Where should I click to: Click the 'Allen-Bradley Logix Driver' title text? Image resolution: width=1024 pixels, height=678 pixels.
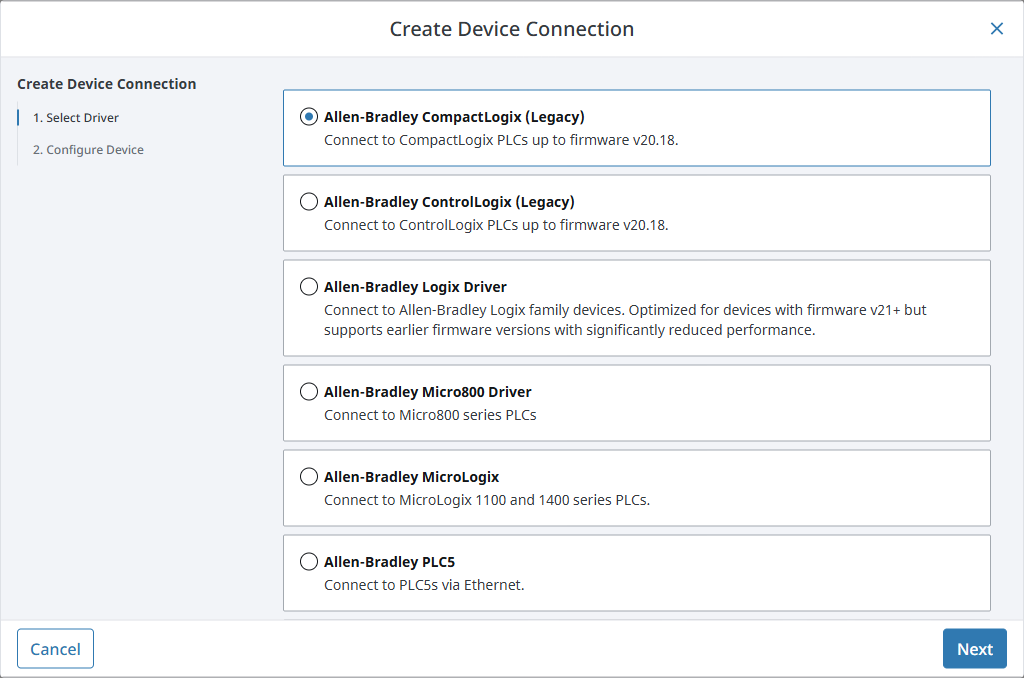(415, 287)
